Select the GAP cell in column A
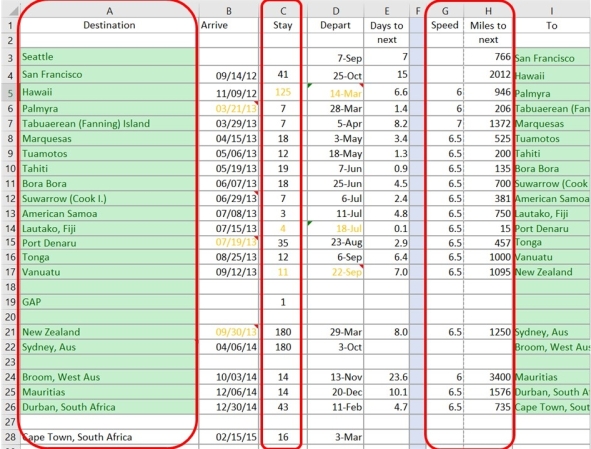This screenshot has height=449, width=591. point(109,302)
